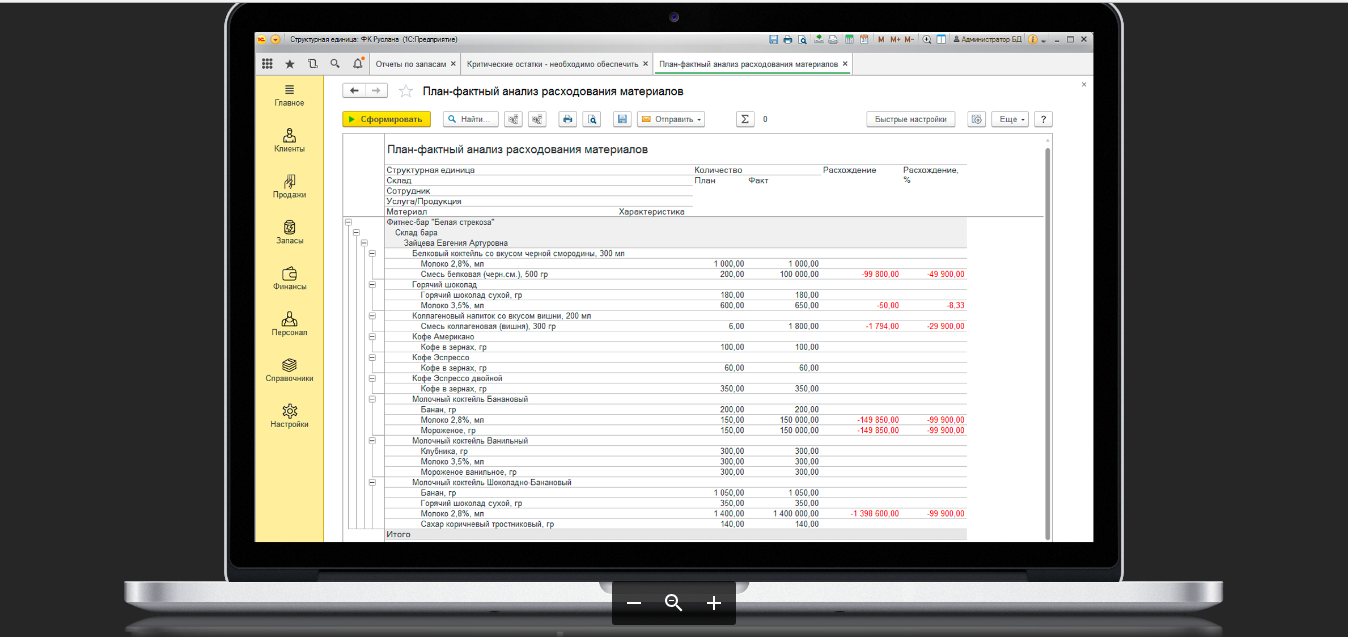This screenshot has width=1348, height=637.
Task: Open print preview icon in report toolbar
Action: 592,119
